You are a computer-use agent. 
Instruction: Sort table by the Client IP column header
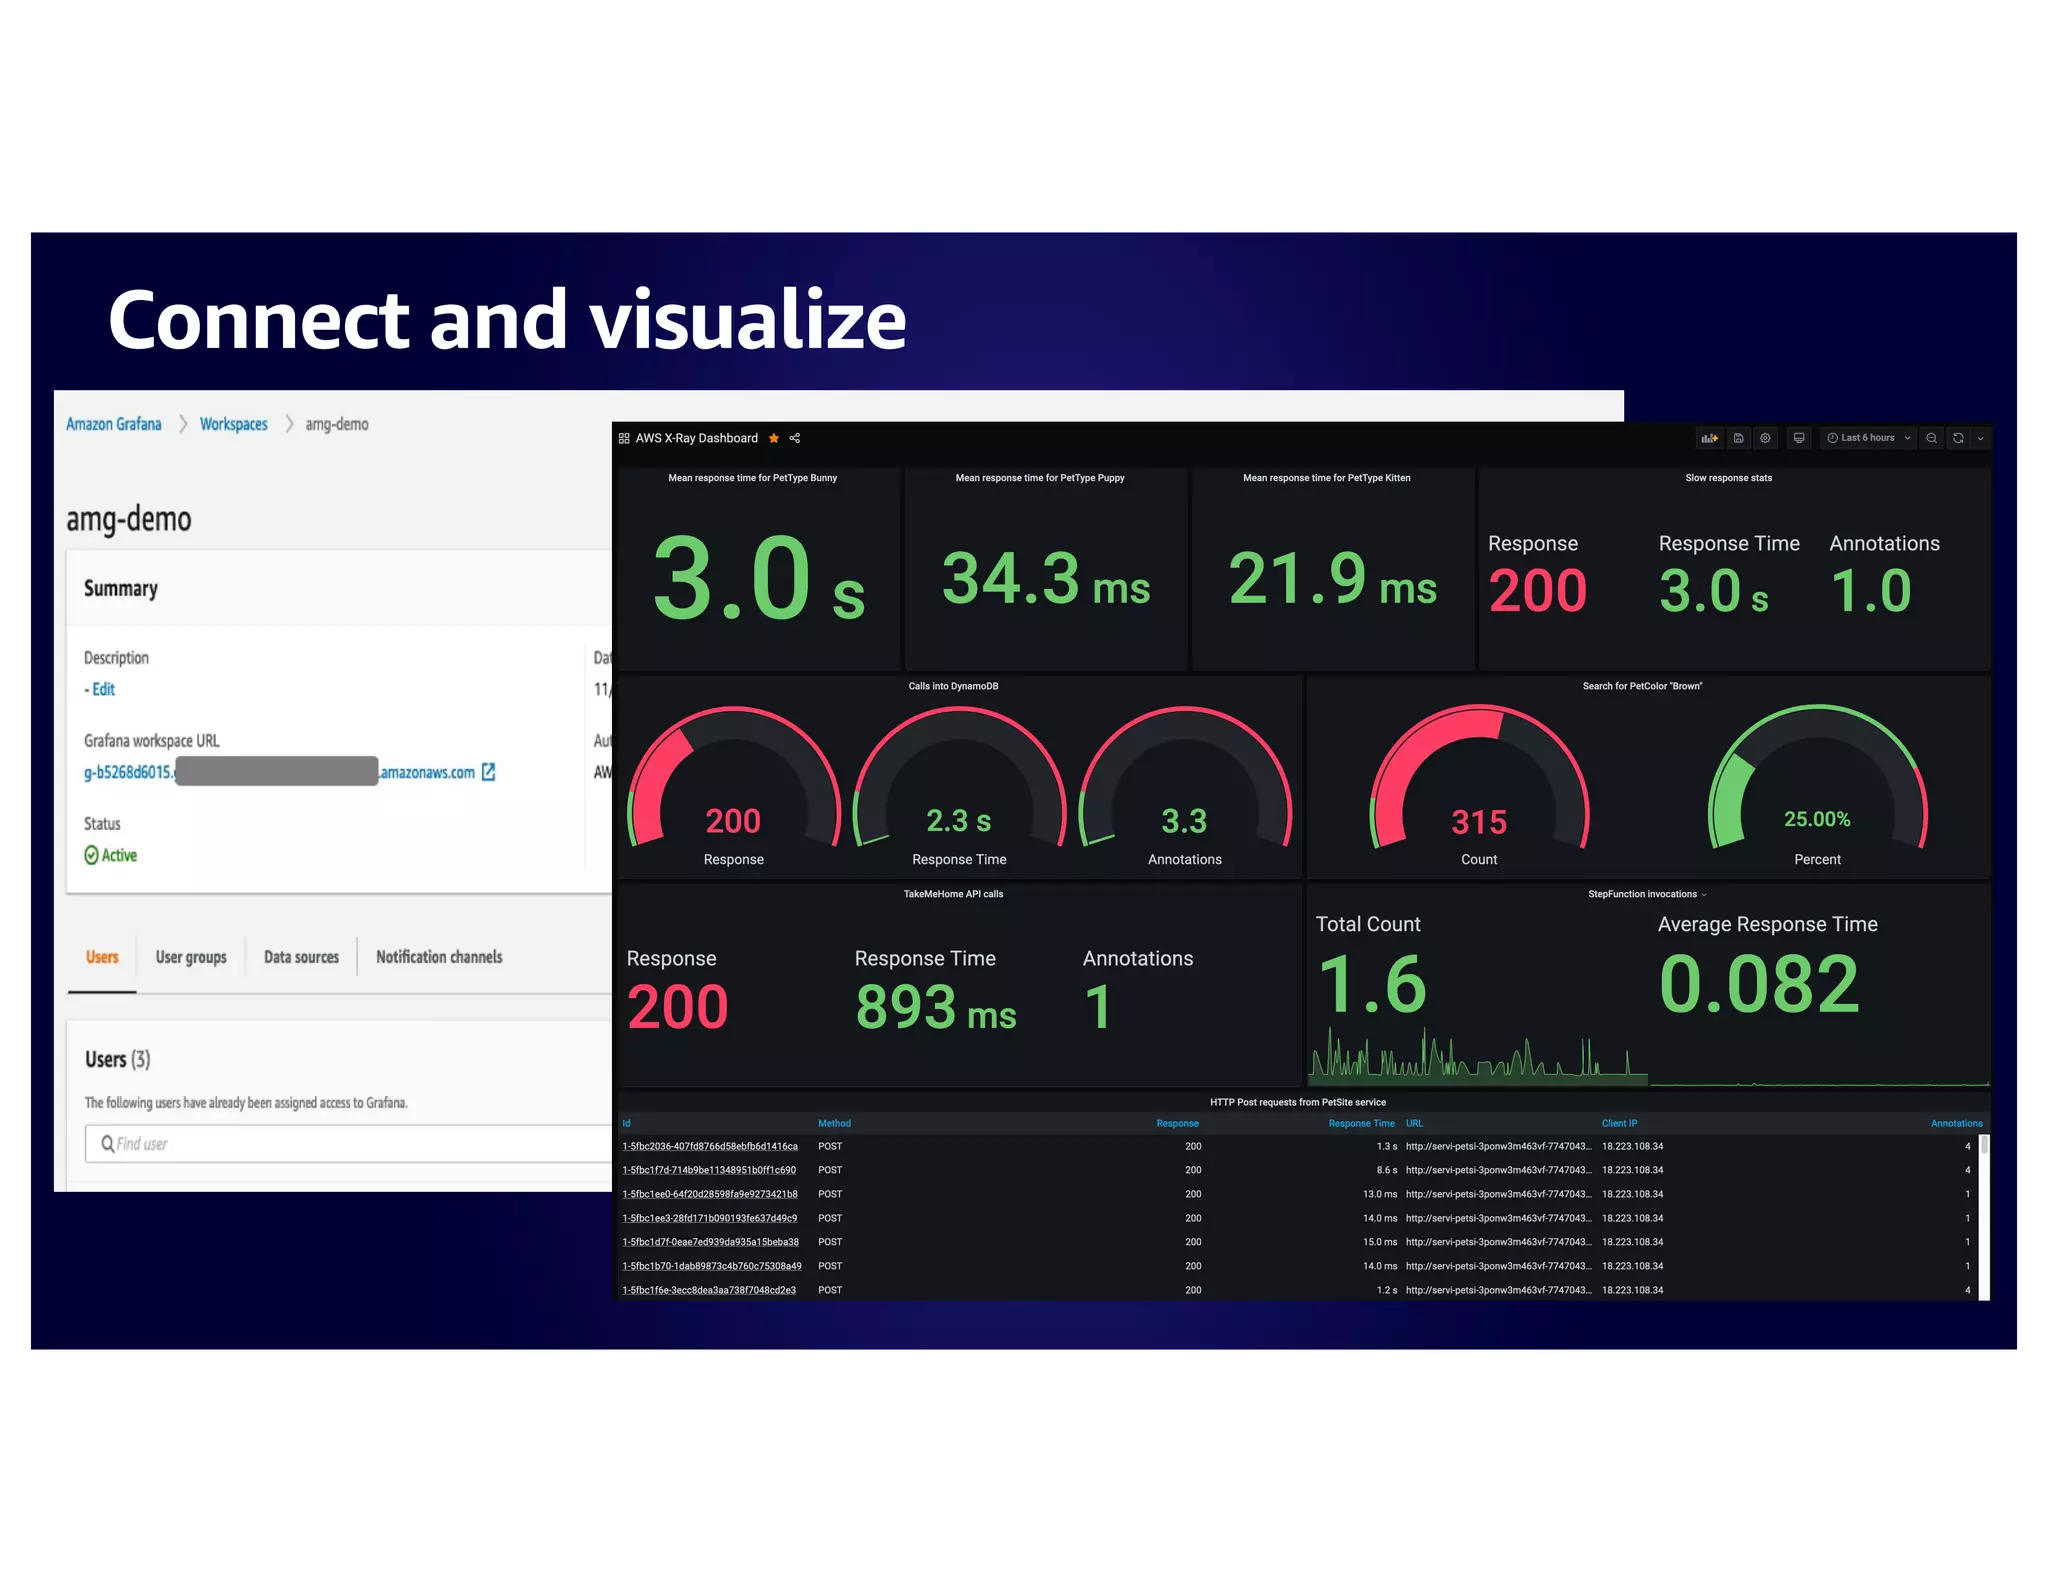tap(1619, 1123)
